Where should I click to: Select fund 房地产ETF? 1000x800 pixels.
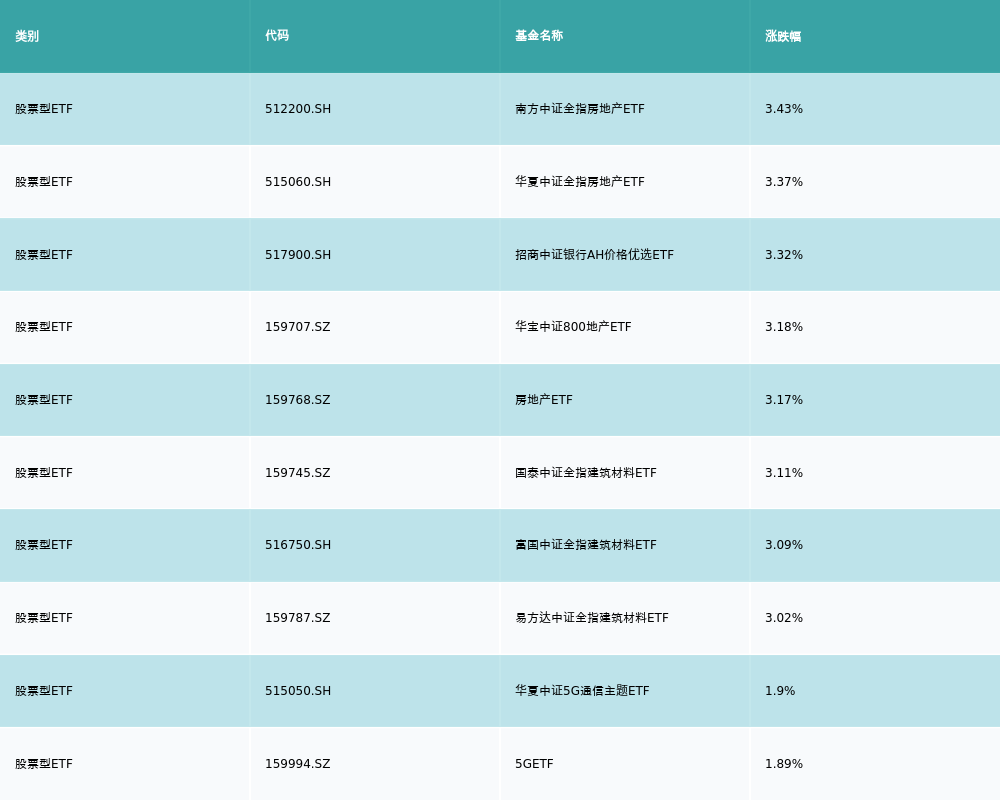tap(544, 400)
